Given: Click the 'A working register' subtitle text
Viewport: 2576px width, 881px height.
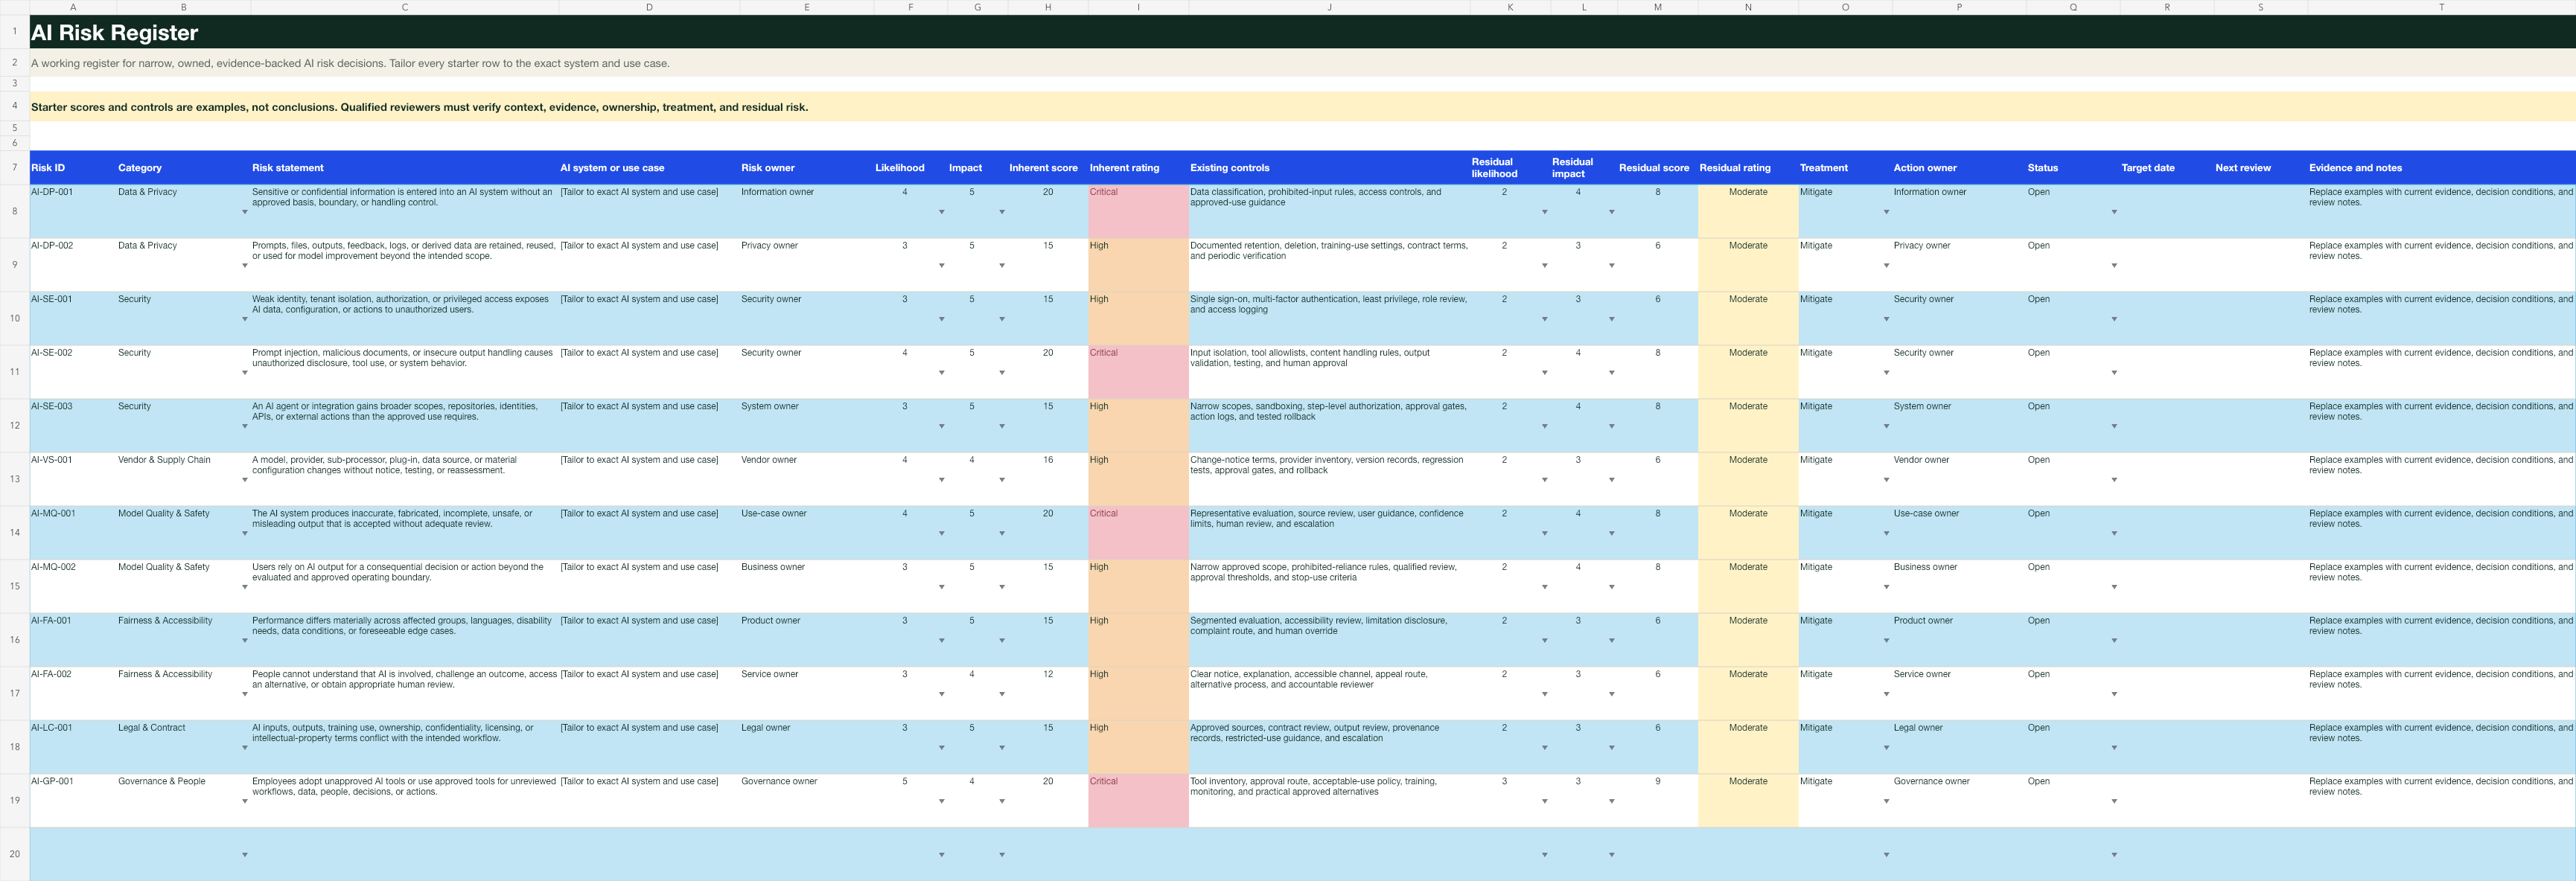Looking at the screenshot, I should tap(350, 63).
